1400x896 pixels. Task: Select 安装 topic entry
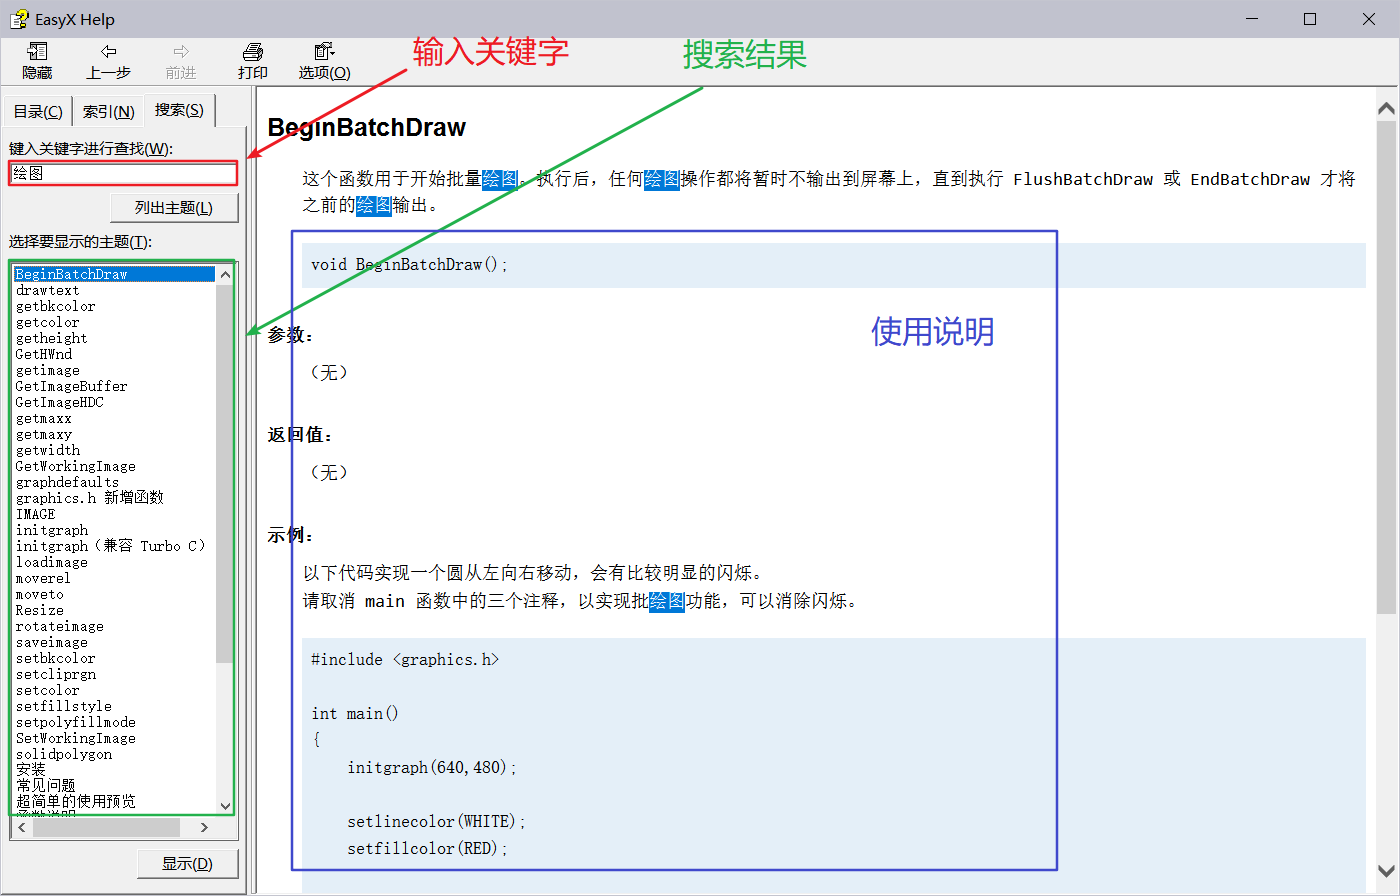coord(31,770)
